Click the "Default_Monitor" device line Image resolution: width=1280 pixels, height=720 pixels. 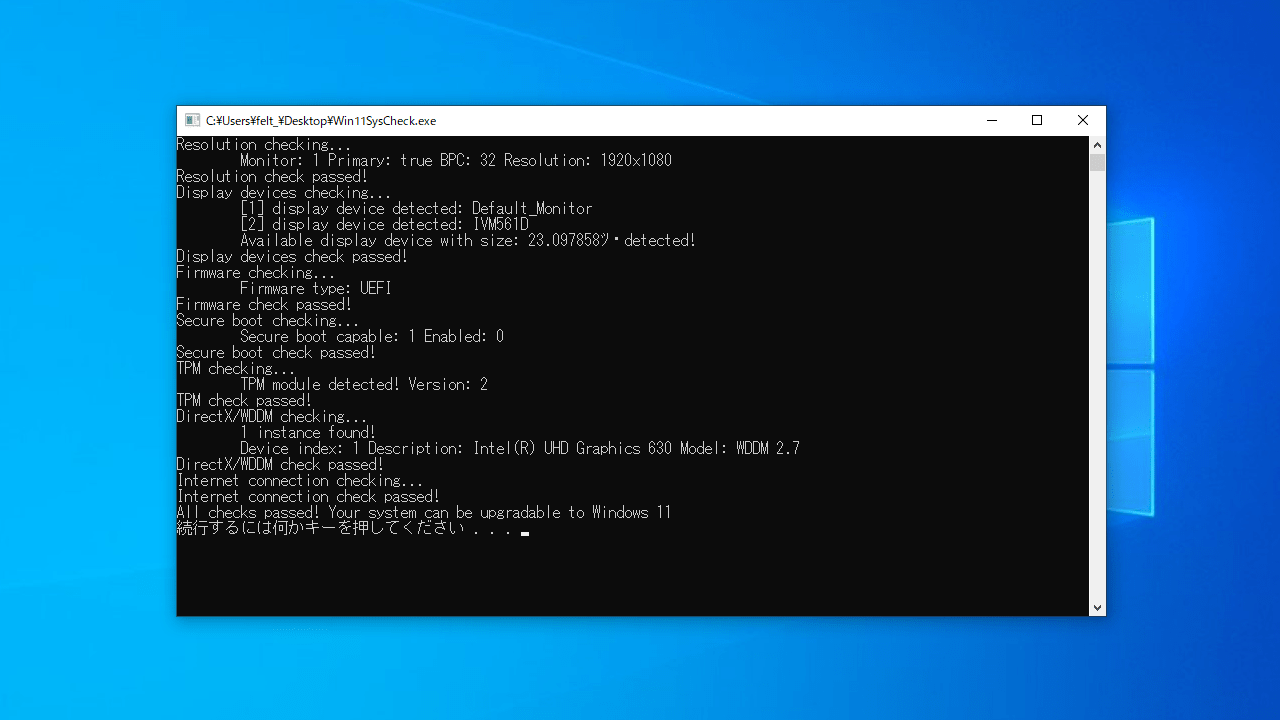coord(416,208)
